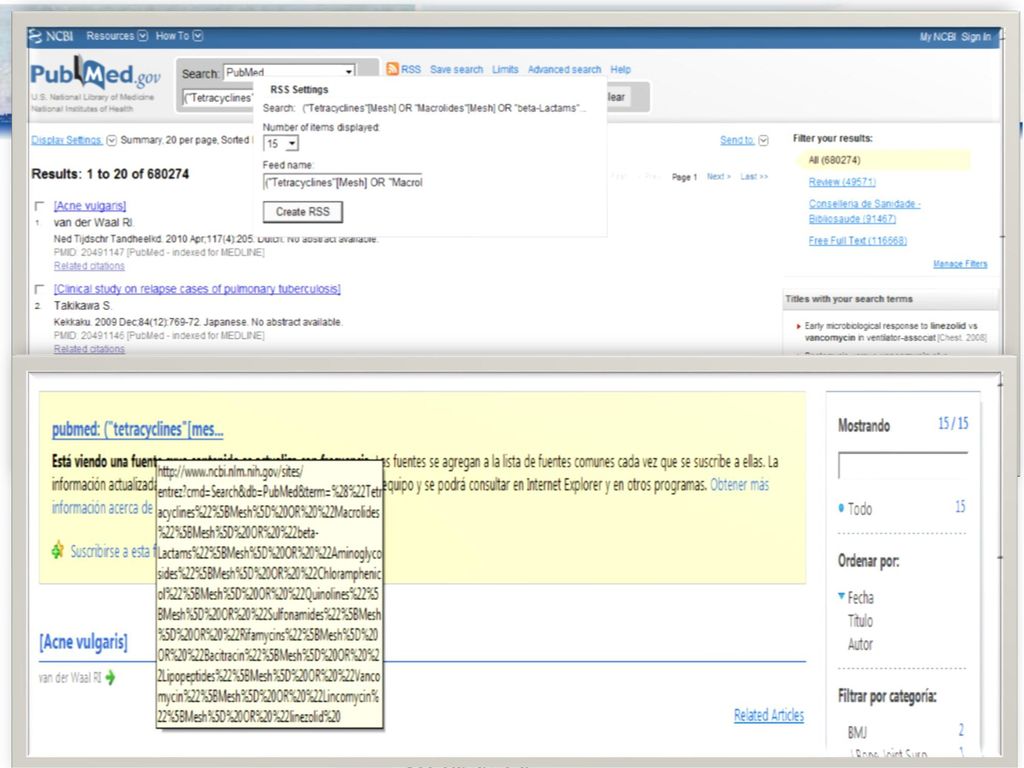Tick the pulmonary tuberculosis result checkbox
The width and height of the screenshot is (1024, 768).
coord(39,289)
